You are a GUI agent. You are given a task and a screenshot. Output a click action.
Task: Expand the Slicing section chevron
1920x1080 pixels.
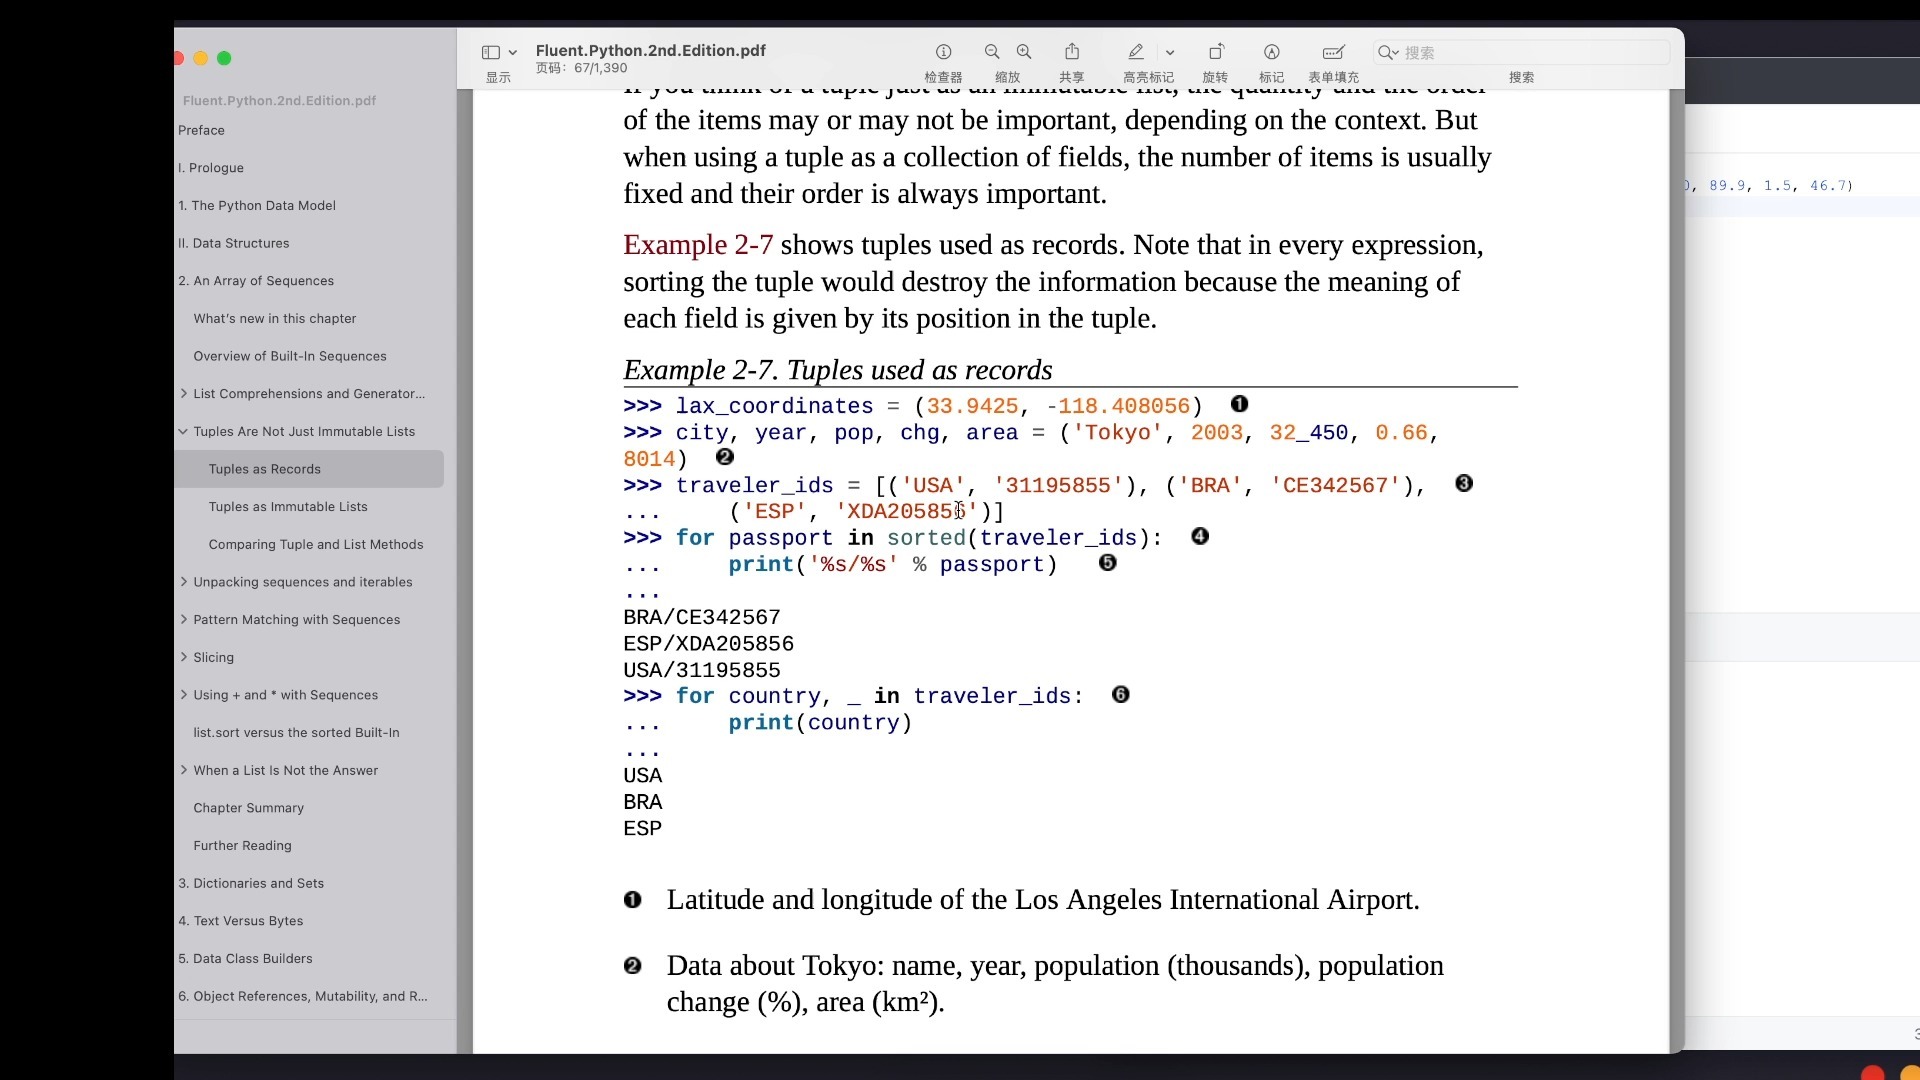183,657
